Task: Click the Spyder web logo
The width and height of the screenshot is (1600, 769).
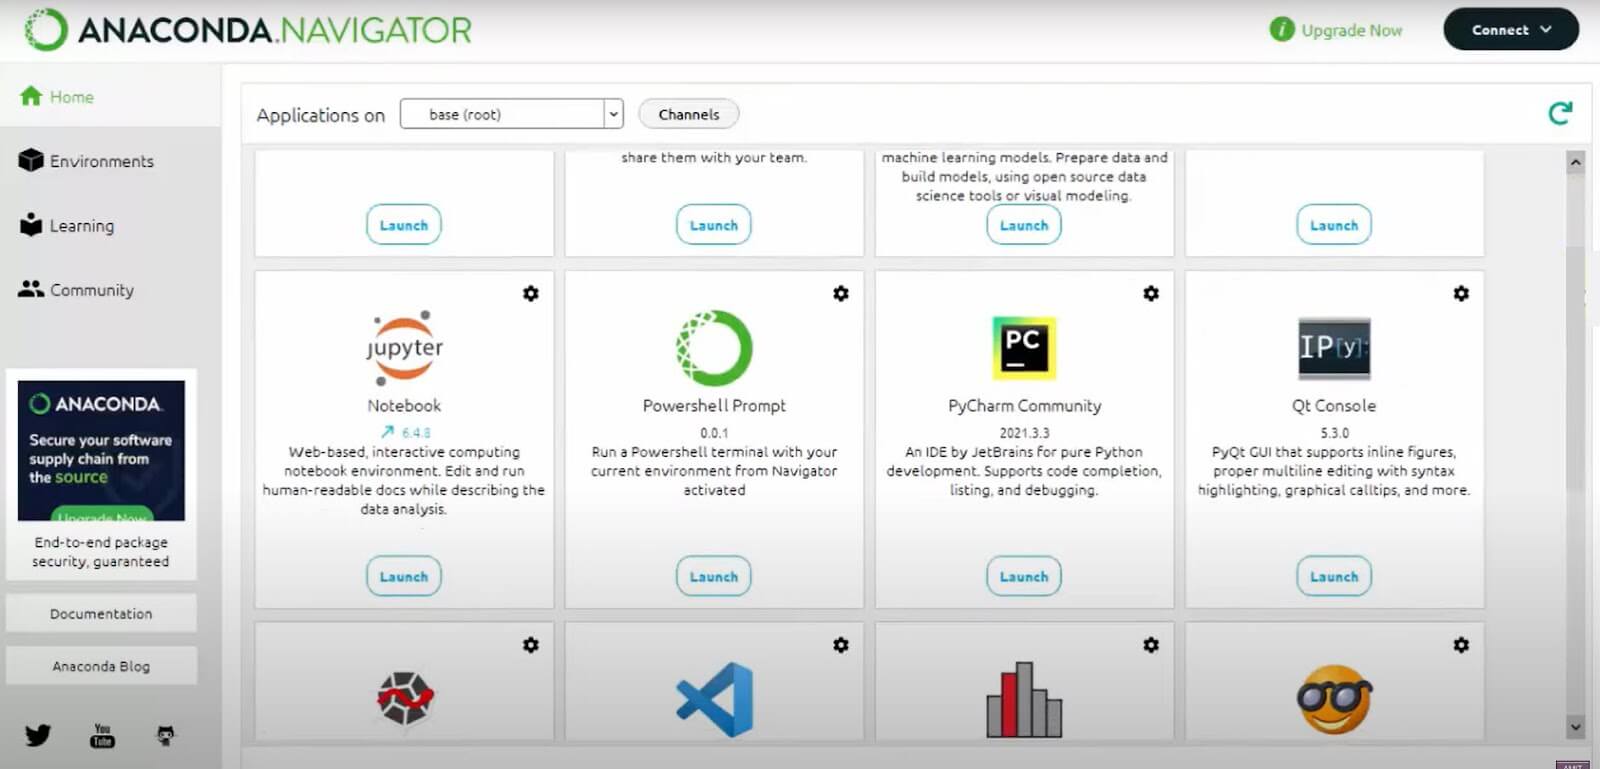Action: [404, 698]
